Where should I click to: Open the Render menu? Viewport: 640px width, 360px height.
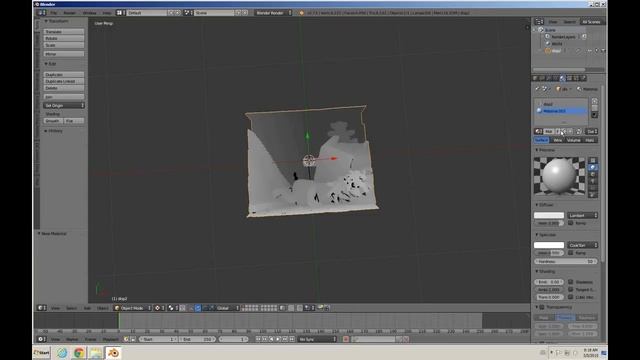click(69, 13)
